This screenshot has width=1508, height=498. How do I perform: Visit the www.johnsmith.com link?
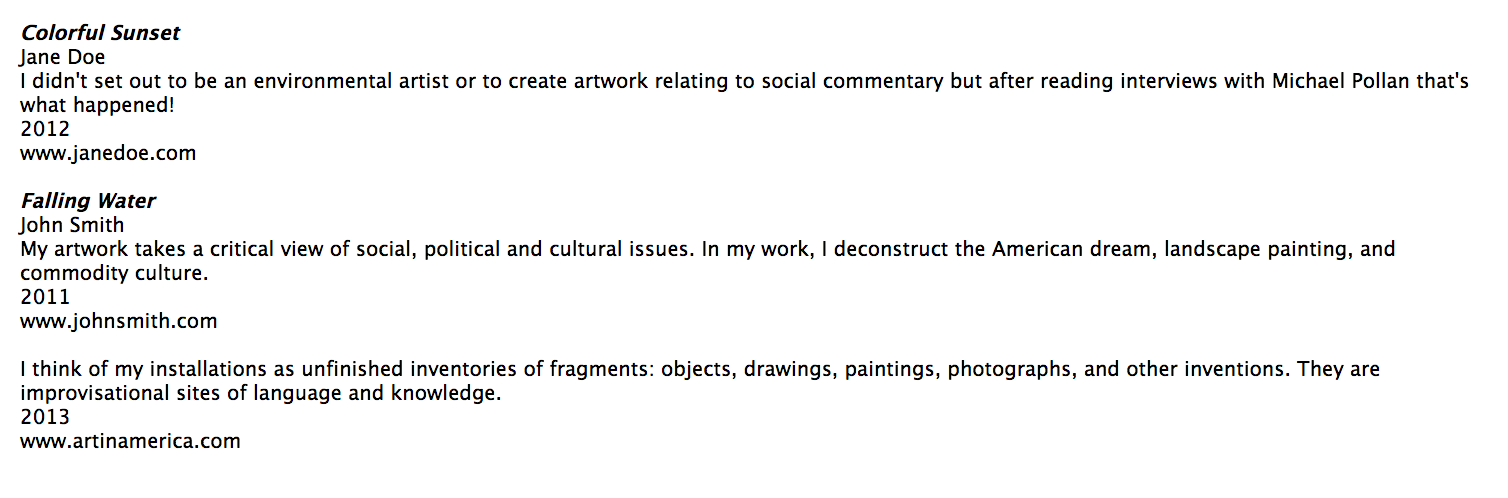(118, 321)
